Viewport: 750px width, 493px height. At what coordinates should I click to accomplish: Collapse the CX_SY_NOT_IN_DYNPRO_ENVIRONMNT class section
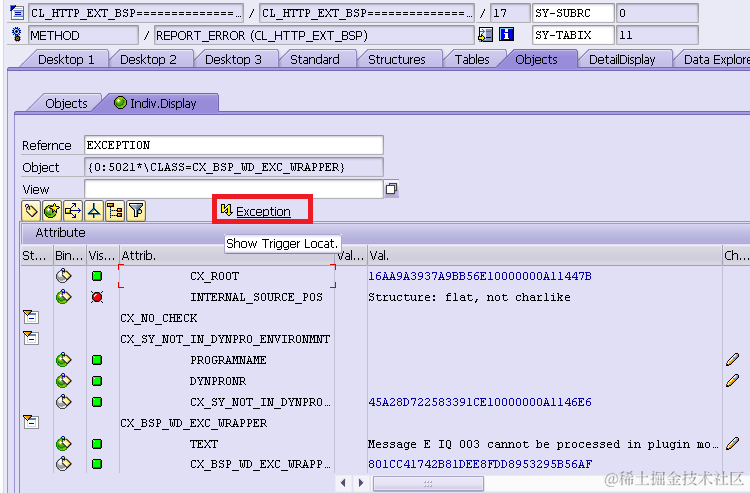click(x=31, y=338)
